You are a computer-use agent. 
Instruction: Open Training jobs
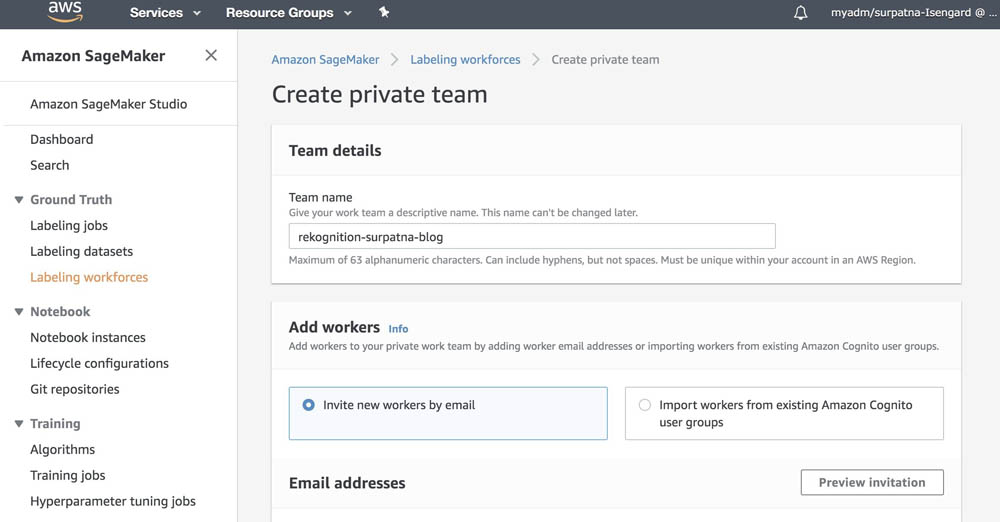coord(68,475)
